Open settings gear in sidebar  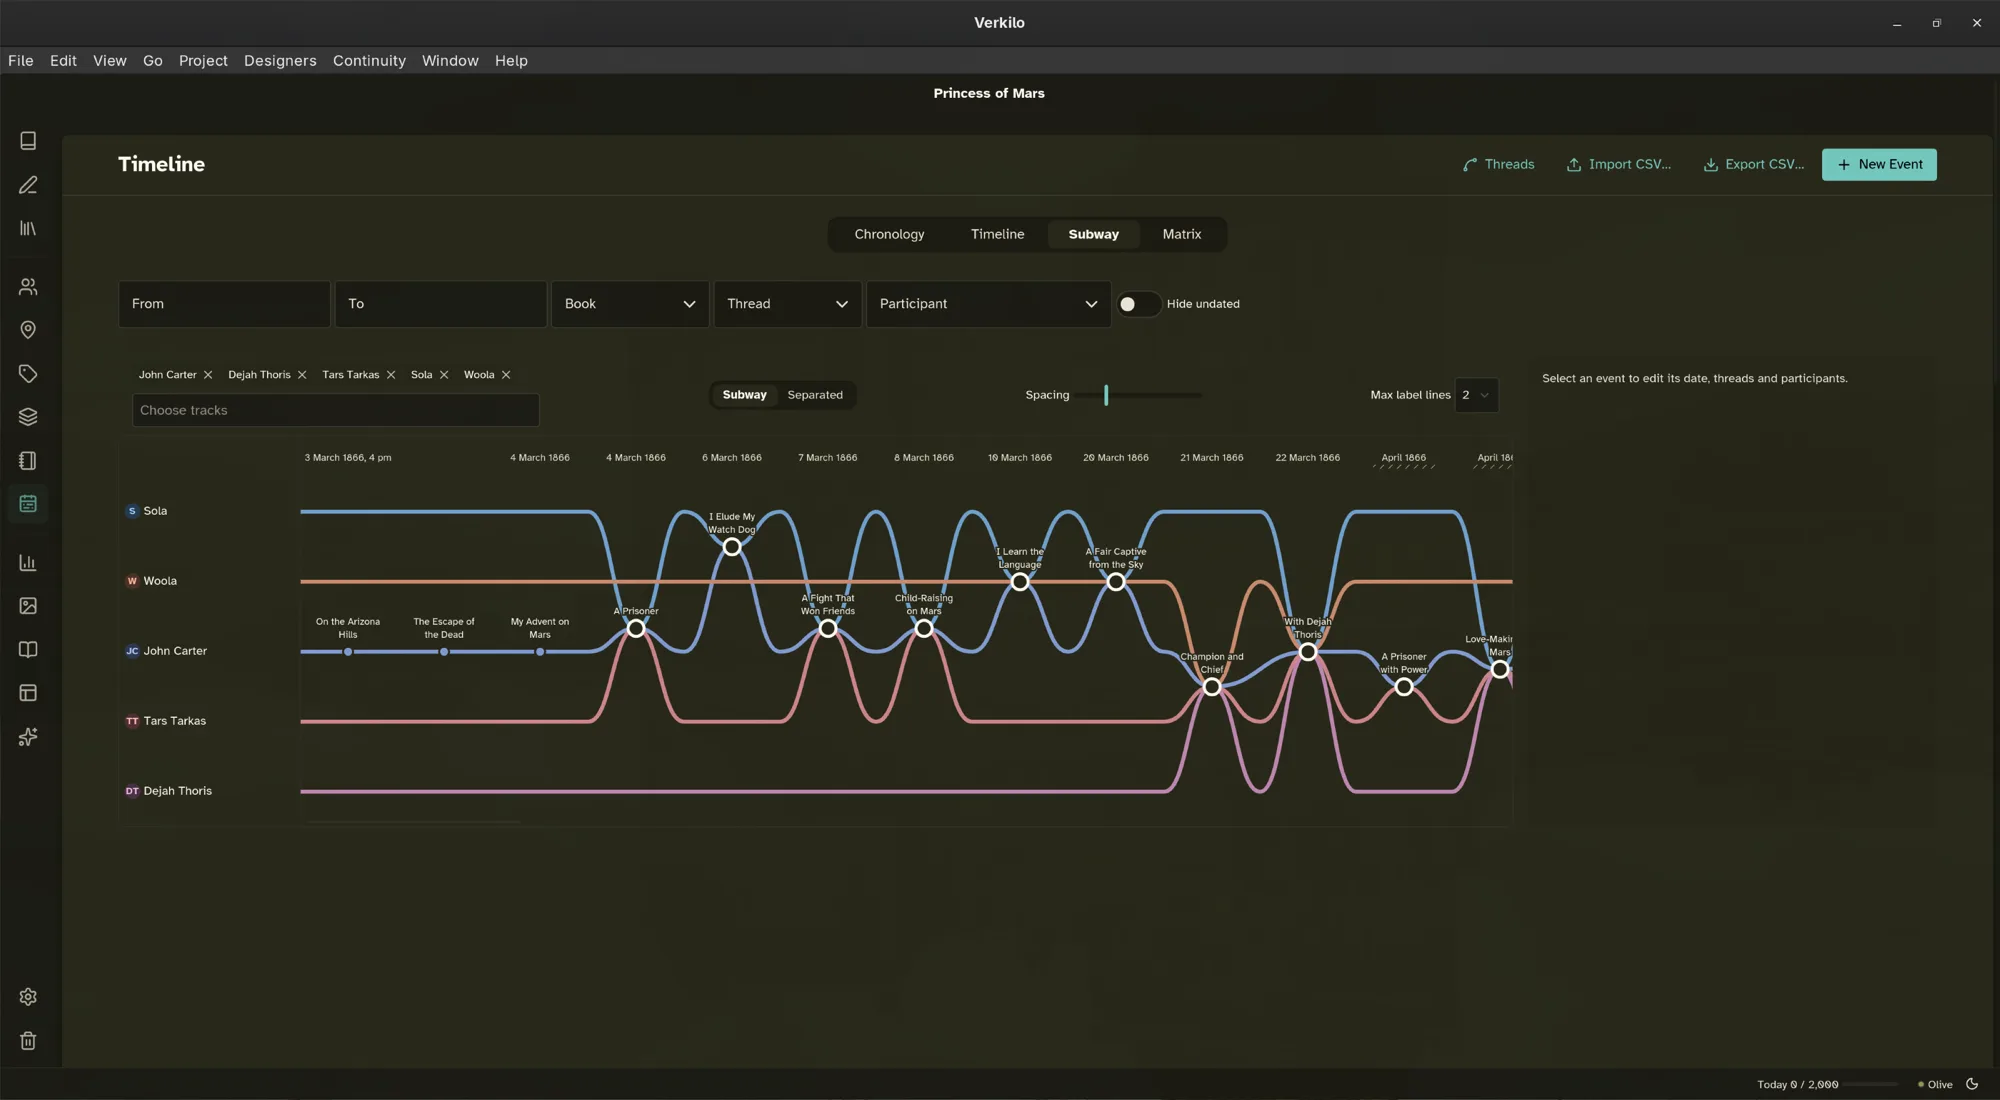tap(28, 997)
